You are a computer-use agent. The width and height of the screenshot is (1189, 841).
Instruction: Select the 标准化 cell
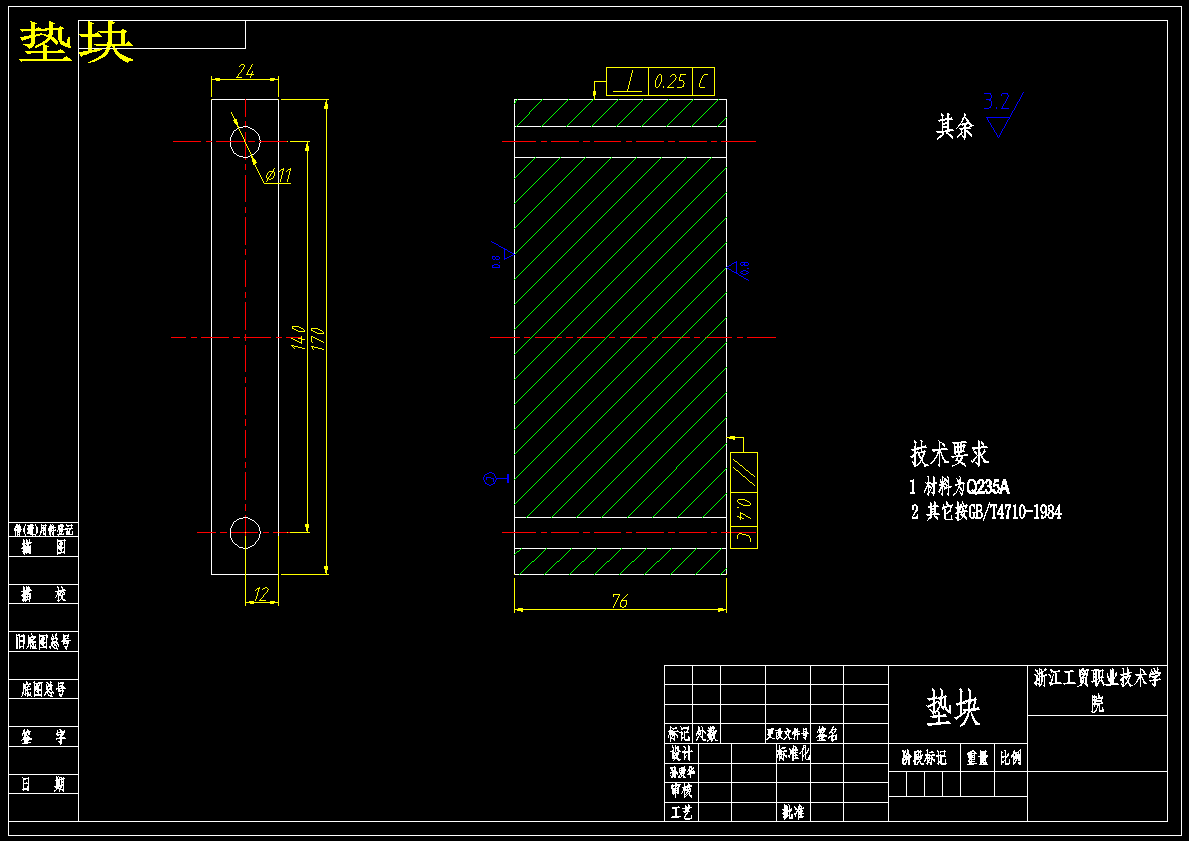coord(793,753)
